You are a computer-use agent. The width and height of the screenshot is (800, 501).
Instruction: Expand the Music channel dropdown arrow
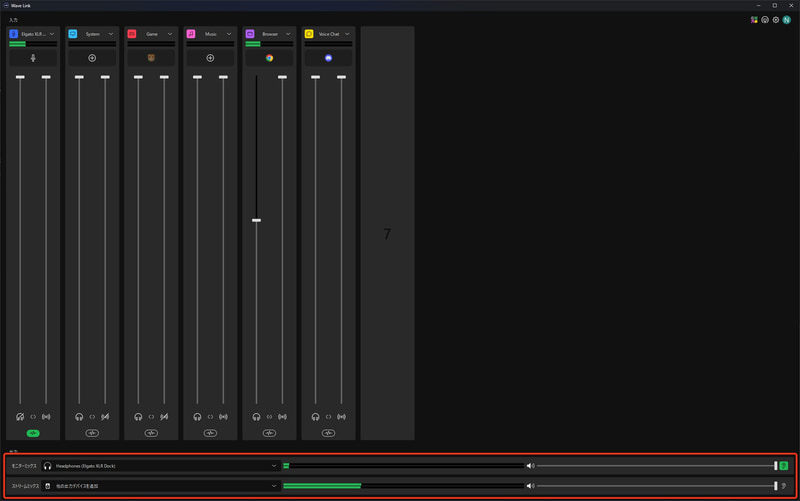pos(229,34)
